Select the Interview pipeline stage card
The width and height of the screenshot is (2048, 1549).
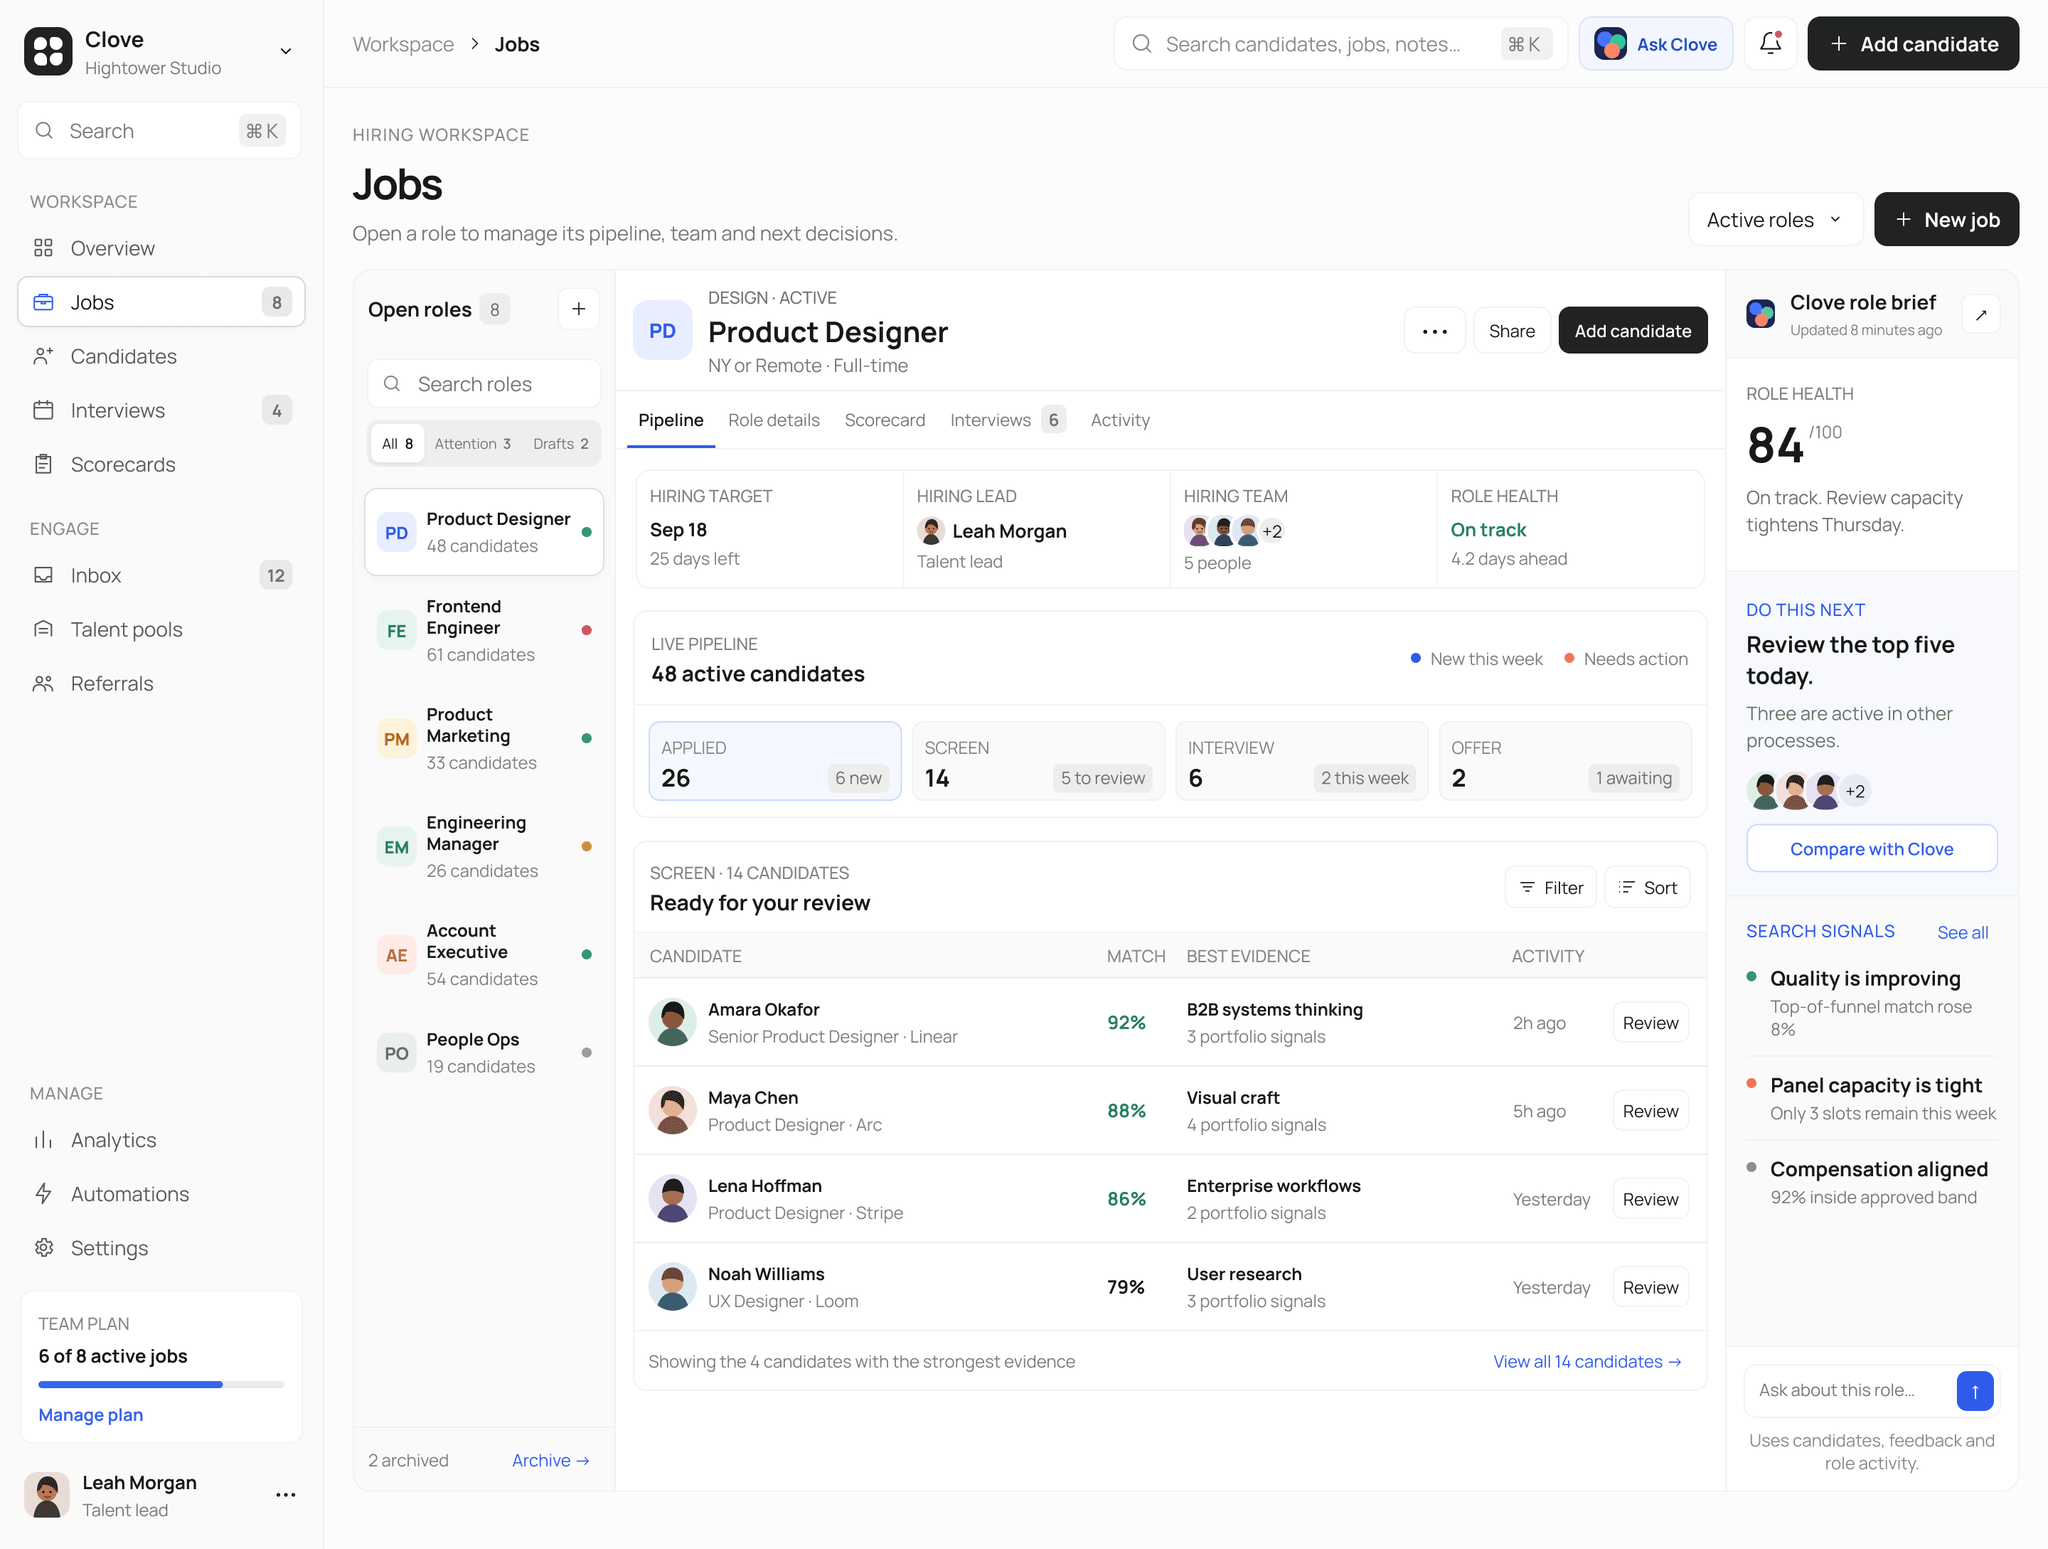pyautogui.click(x=1302, y=761)
